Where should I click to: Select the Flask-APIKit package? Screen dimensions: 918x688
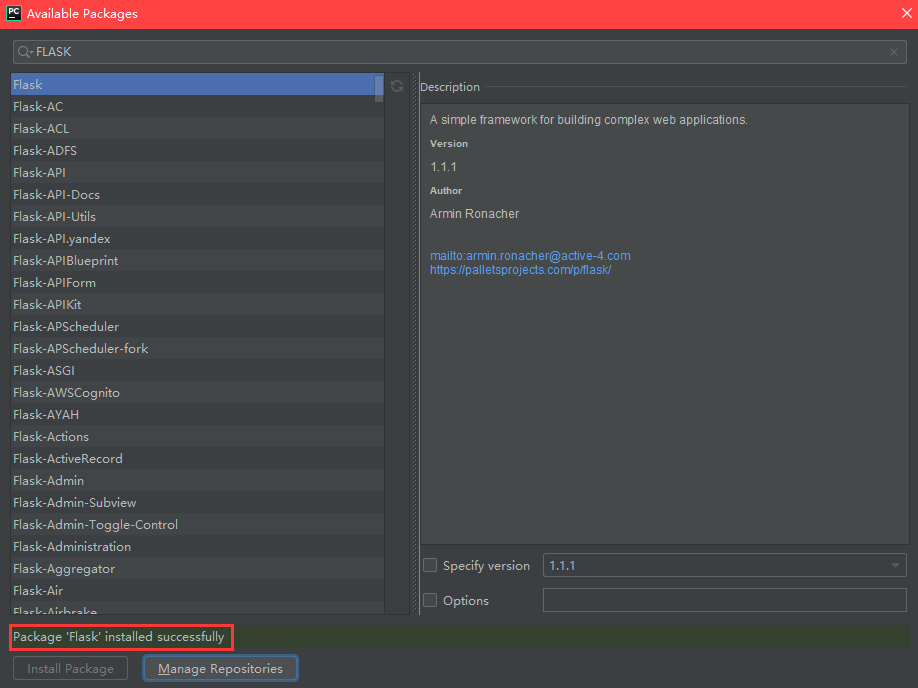tap(197, 304)
